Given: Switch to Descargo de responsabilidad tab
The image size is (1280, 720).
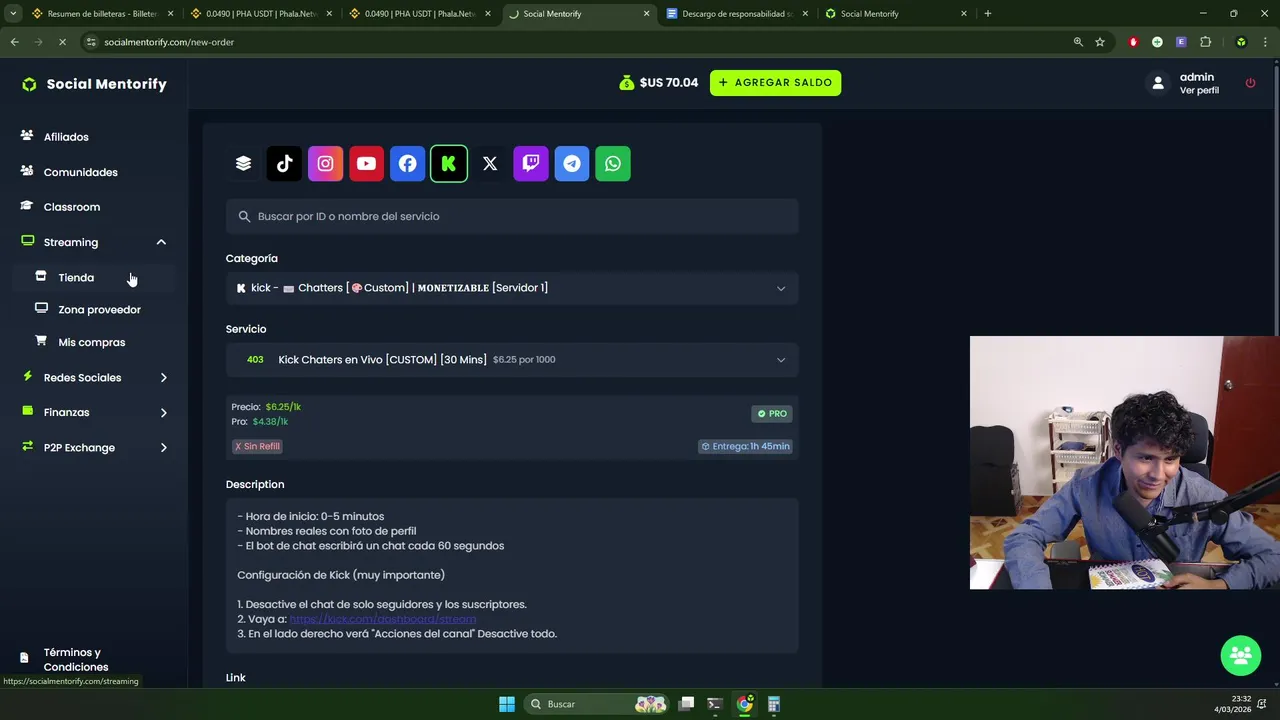Looking at the screenshot, I should coord(738,14).
